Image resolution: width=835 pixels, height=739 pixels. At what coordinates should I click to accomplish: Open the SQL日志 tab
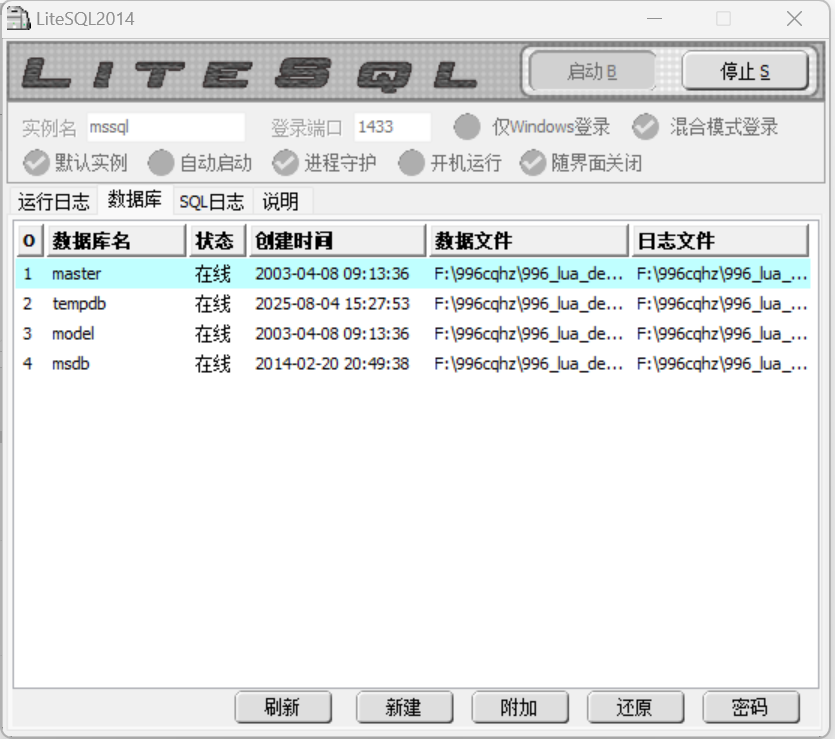click(x=211, y=202)
